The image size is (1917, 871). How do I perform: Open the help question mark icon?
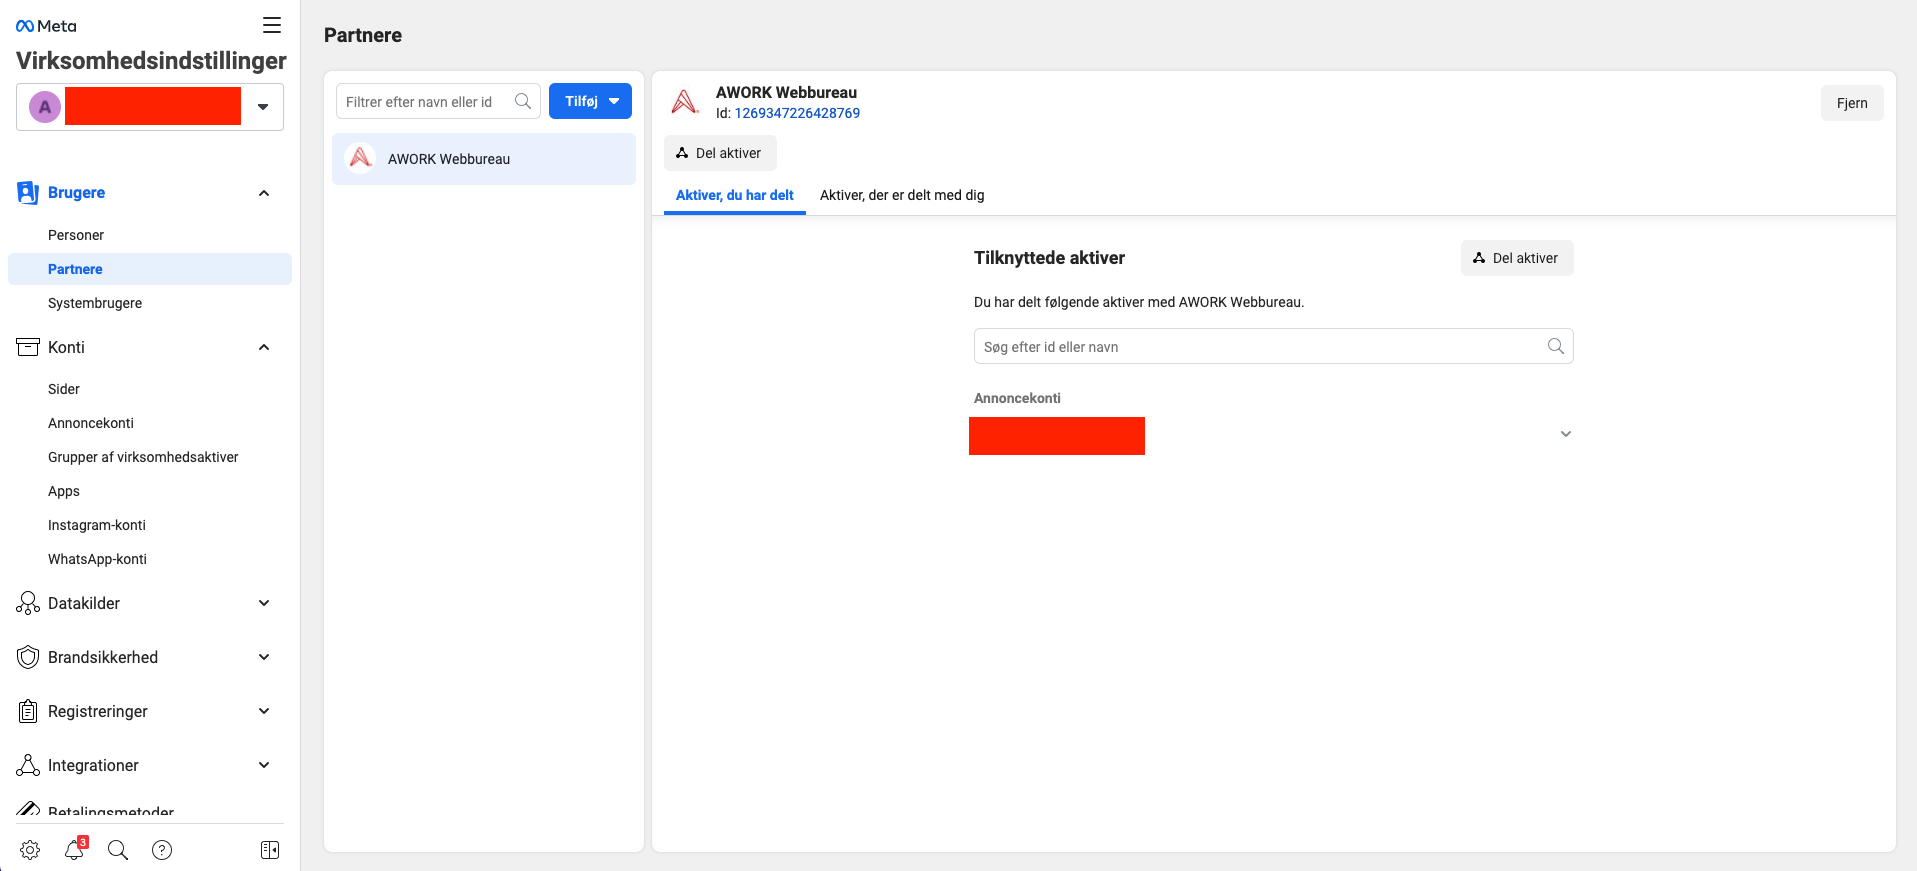[162, 850]
